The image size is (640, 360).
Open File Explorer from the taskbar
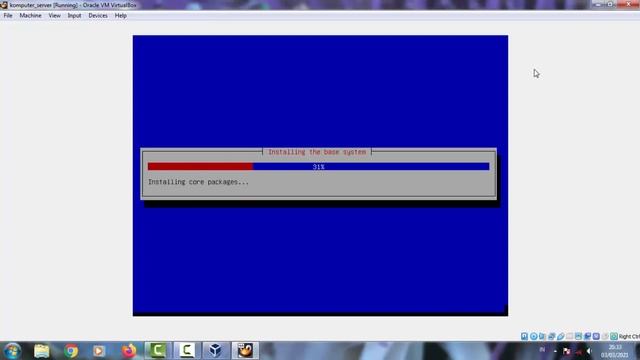[x=42, y=351]
